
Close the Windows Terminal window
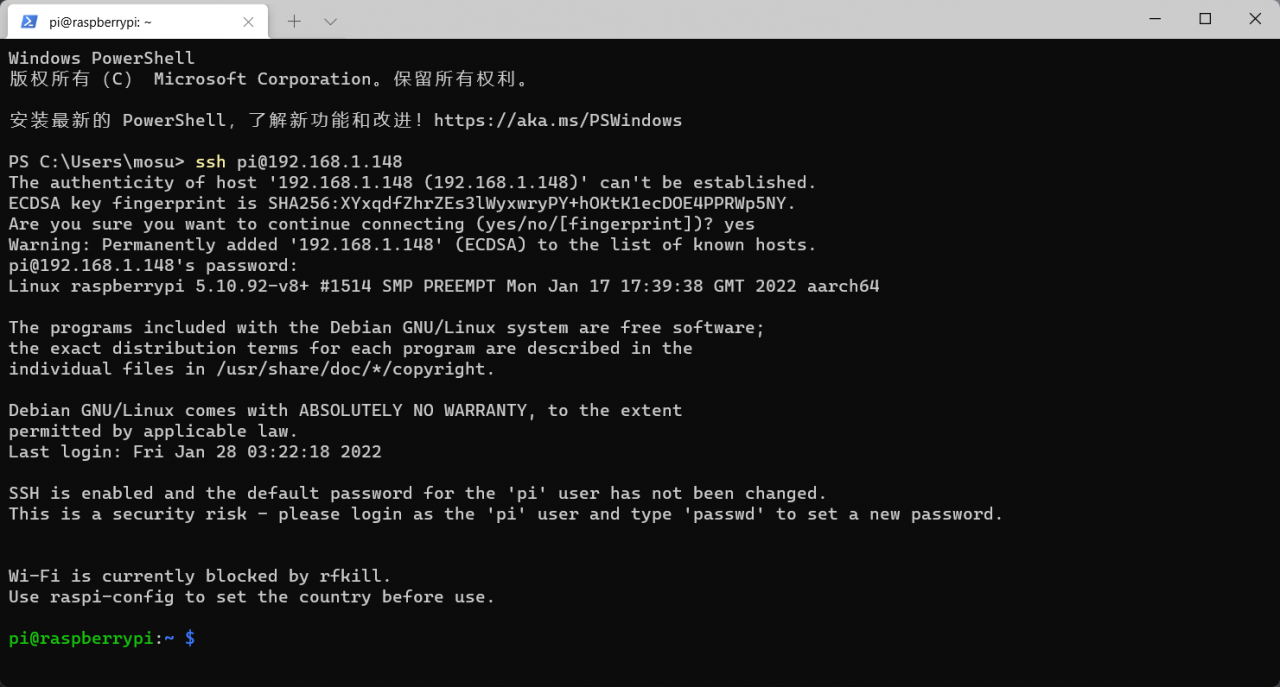click(1255, 19)
